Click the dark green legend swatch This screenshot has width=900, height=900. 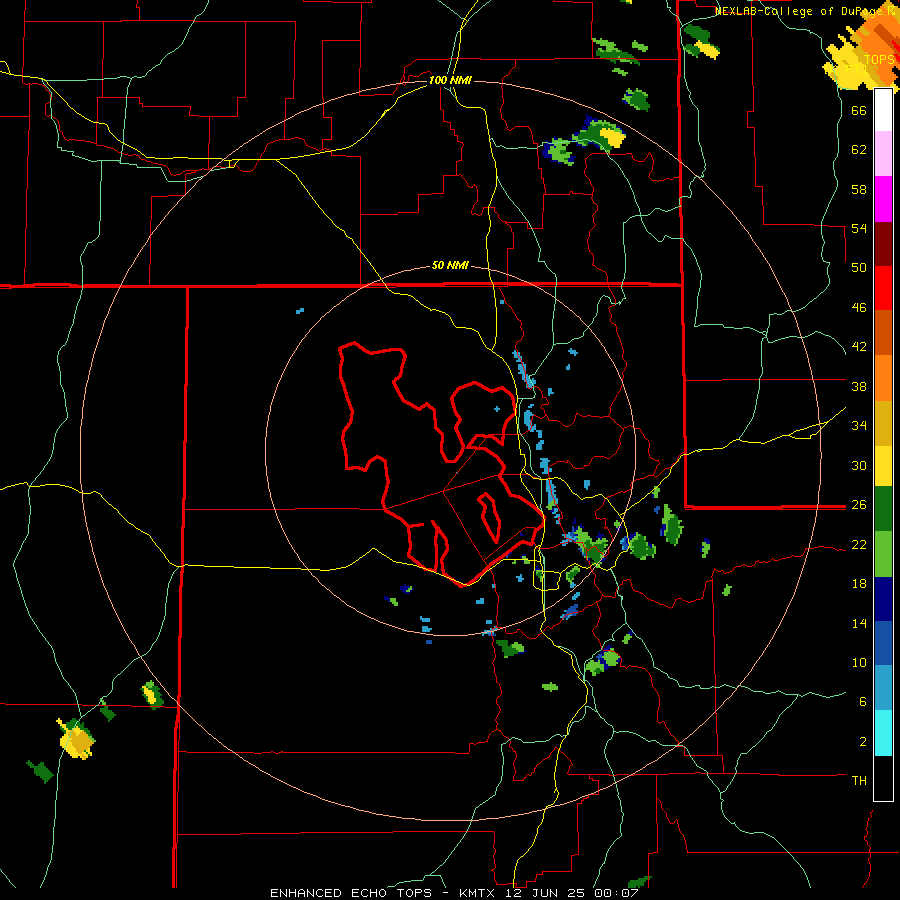click(883, 509)
